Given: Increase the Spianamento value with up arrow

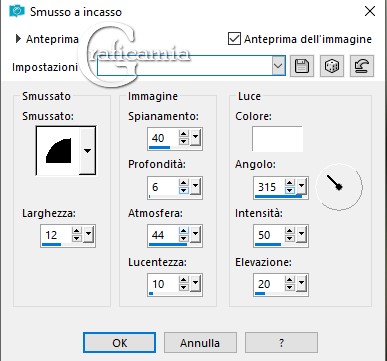Looking at the screenshot, I should (x=184, y=134).
